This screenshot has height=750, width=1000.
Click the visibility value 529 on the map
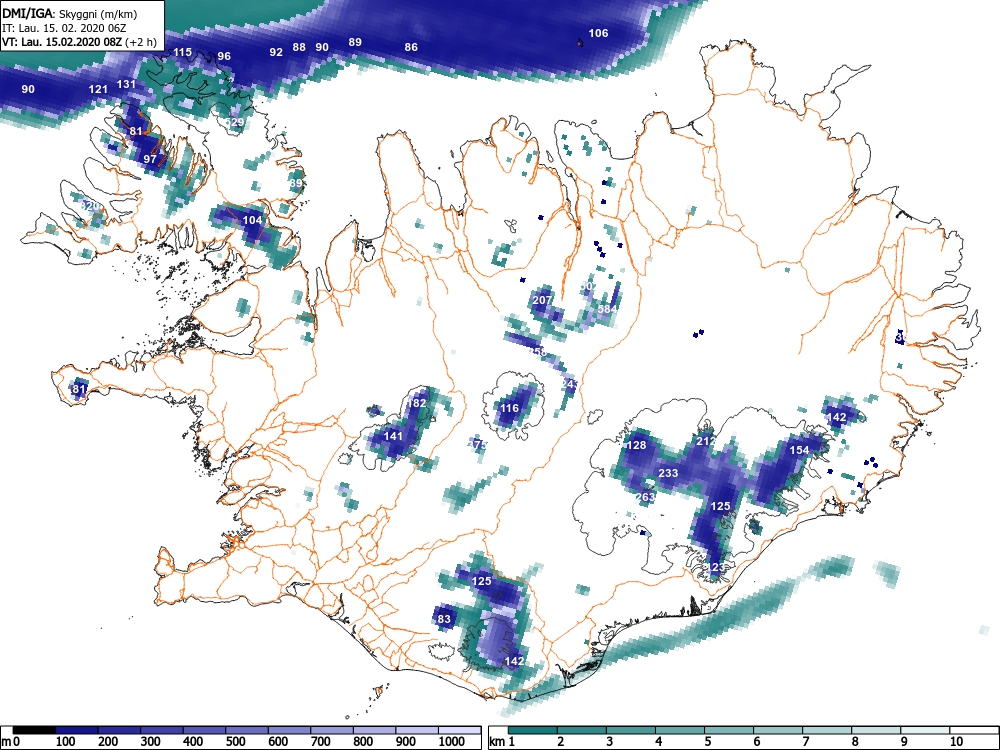click(x=235, y=122)
